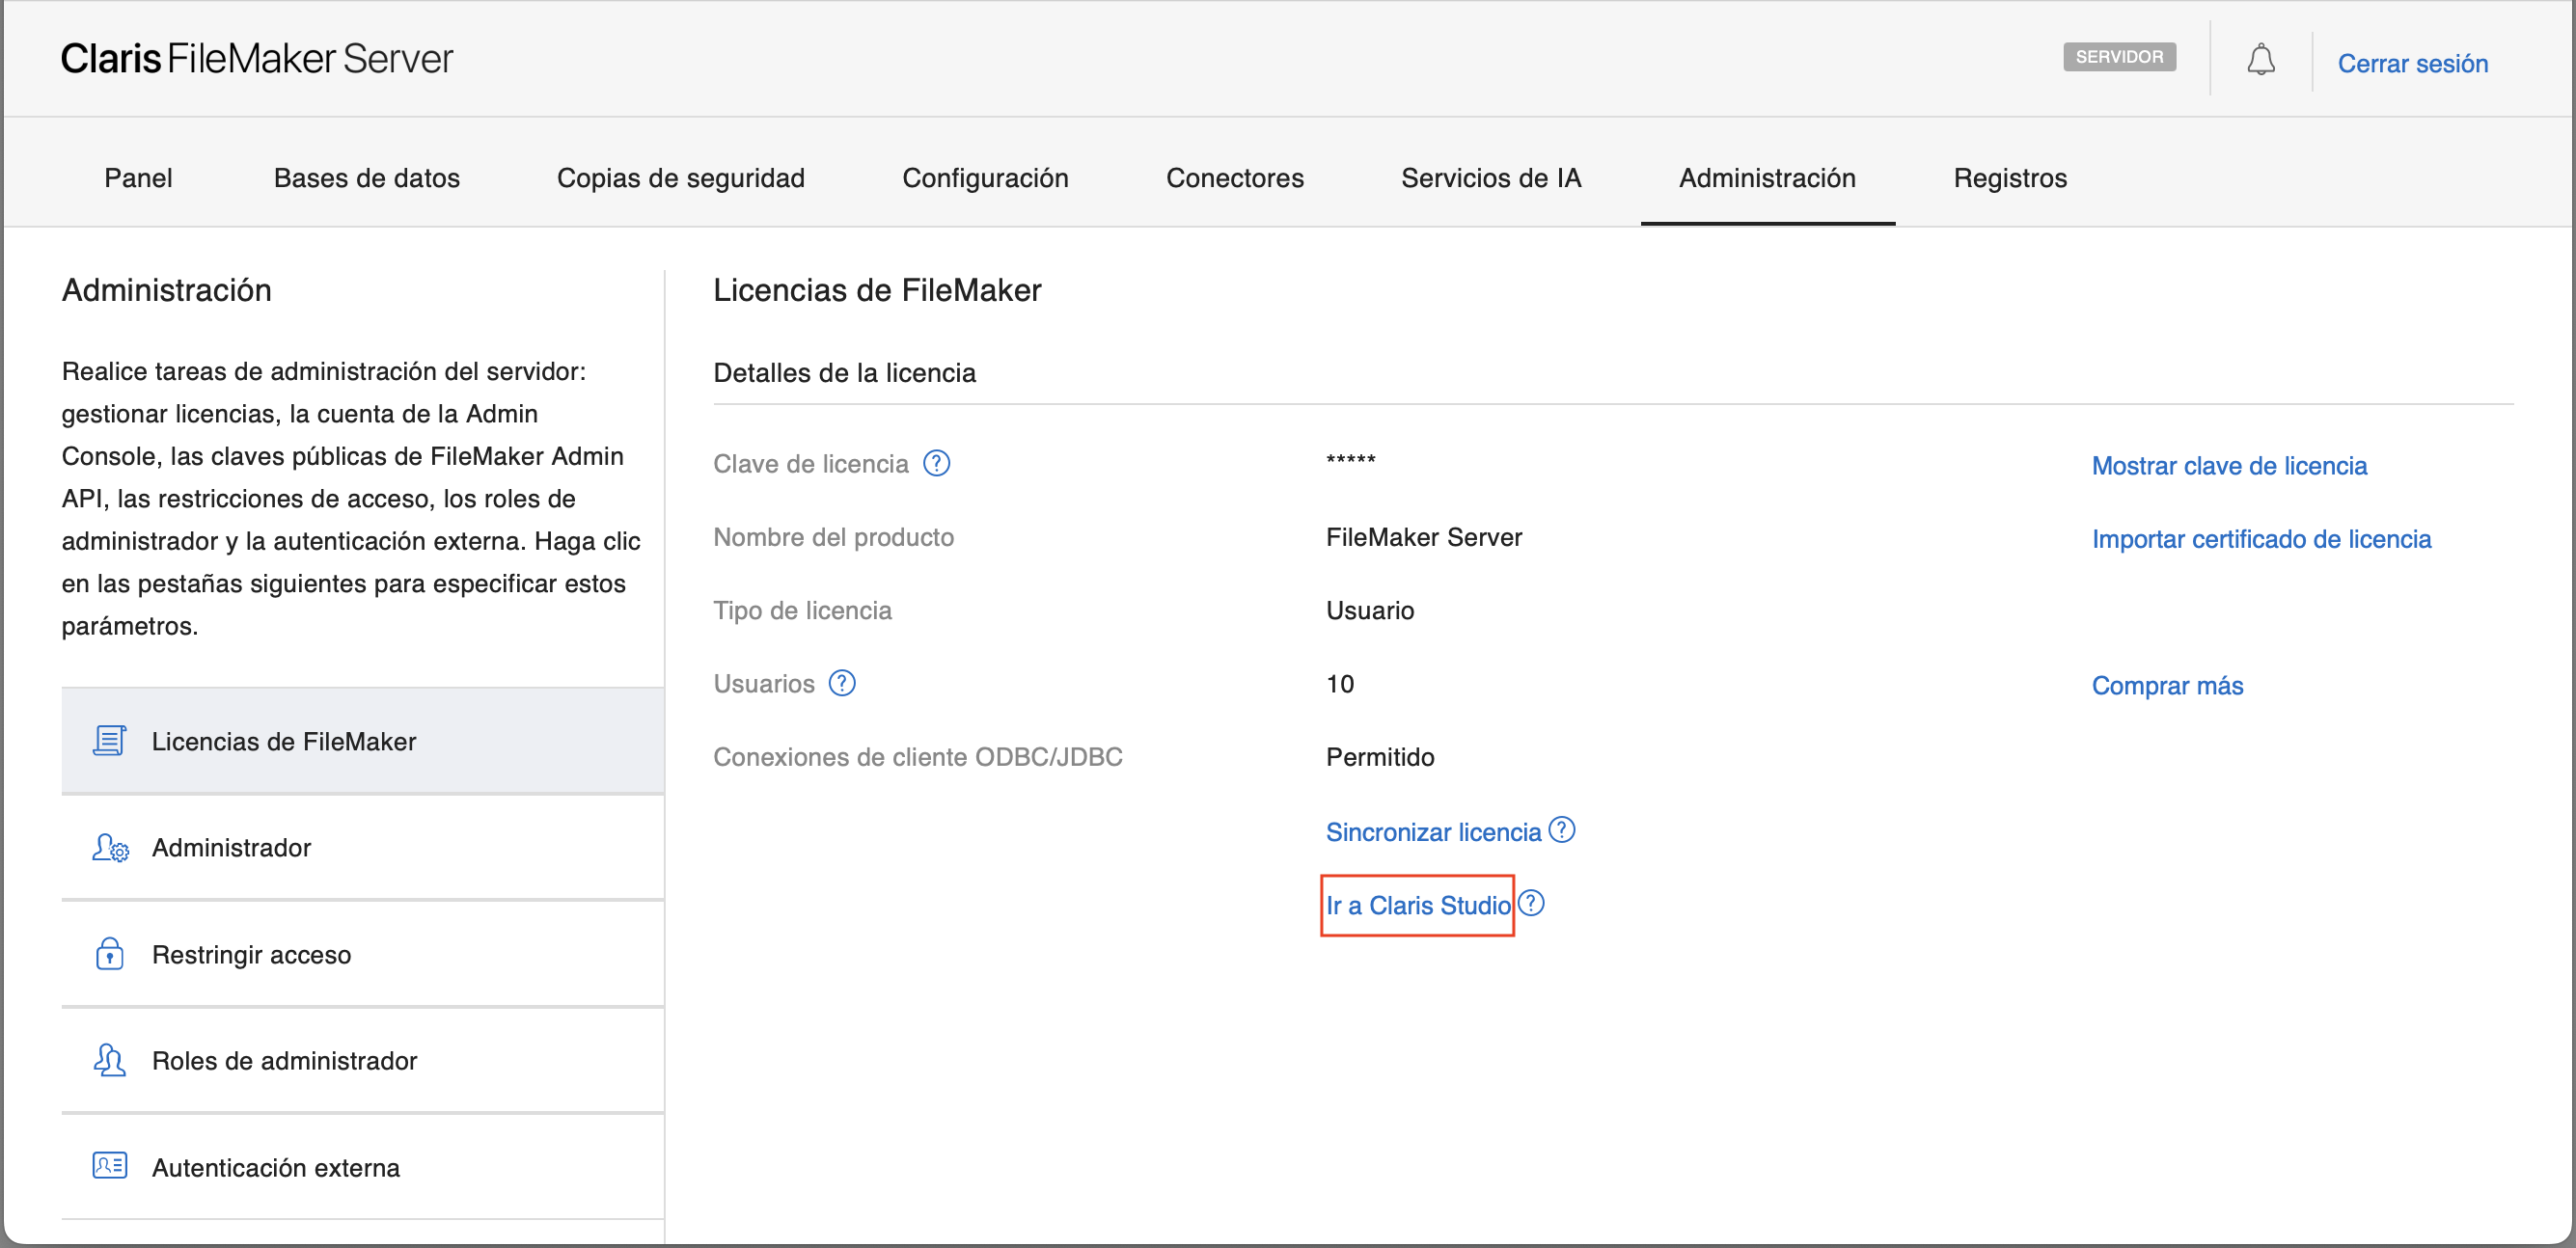
Task: Click Importar certificado de licencia link
Action: pos(2260,539)
